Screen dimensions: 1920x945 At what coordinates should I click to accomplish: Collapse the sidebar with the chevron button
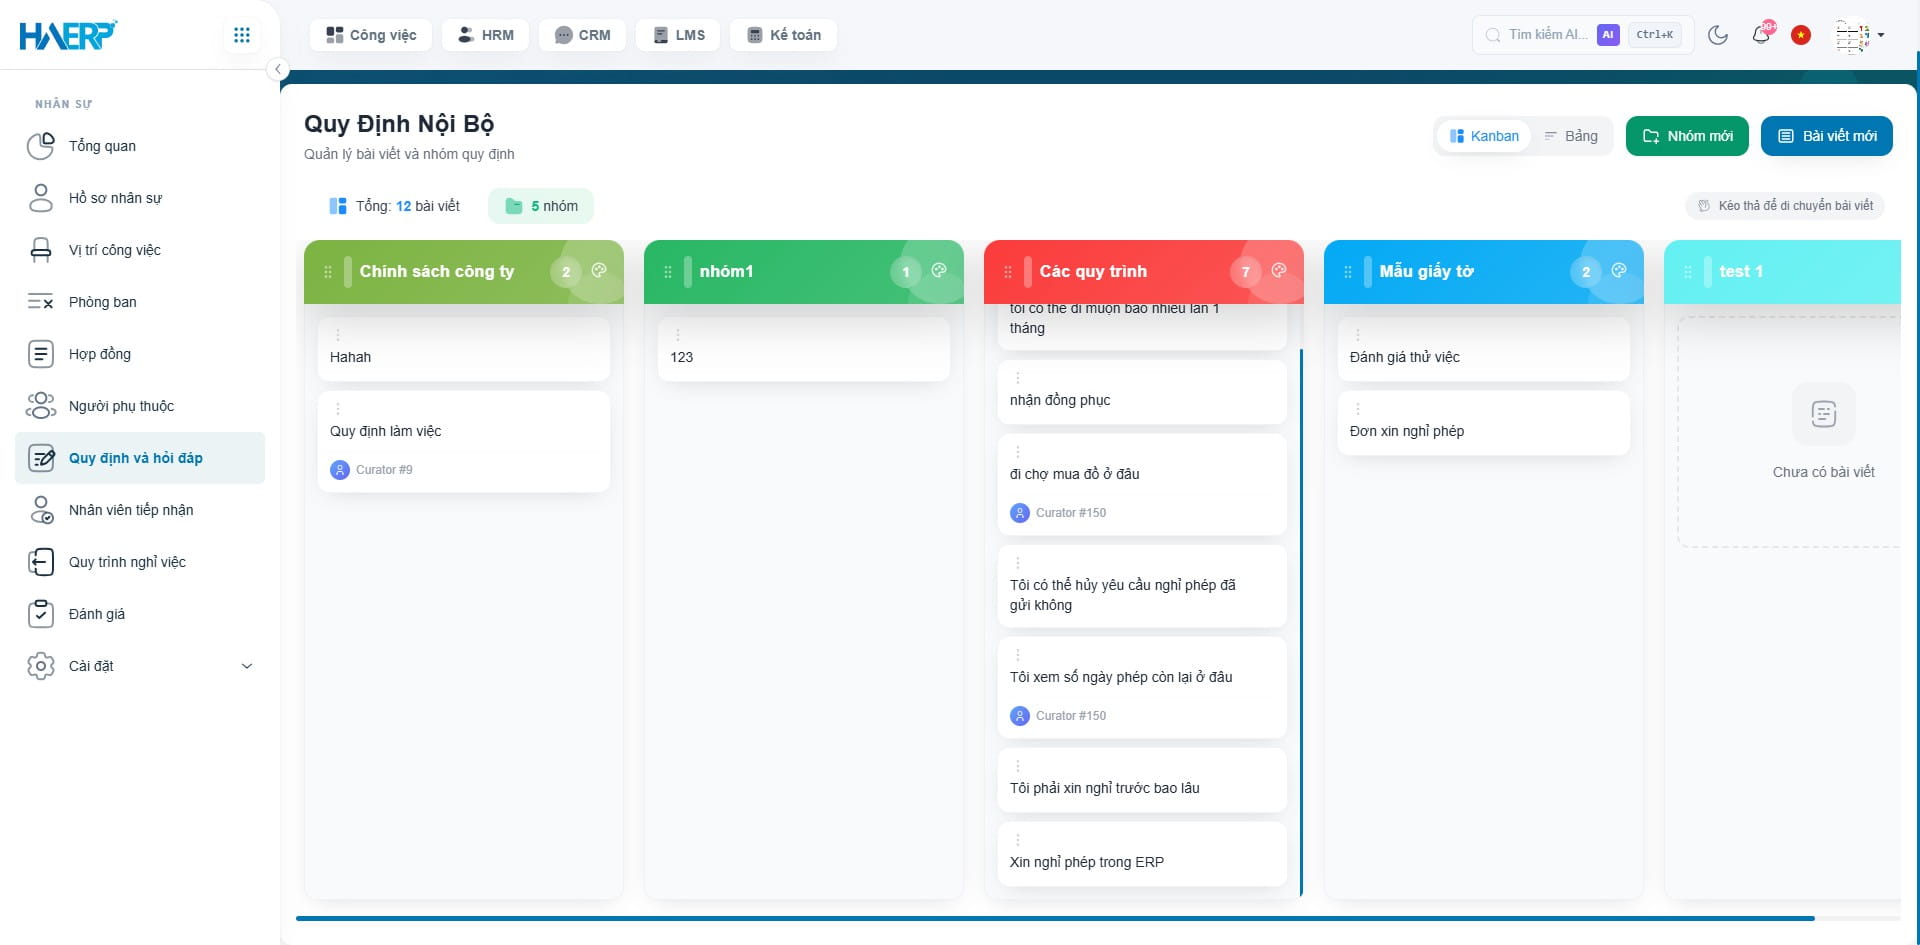pyautogui.click(x=278, y=69)
